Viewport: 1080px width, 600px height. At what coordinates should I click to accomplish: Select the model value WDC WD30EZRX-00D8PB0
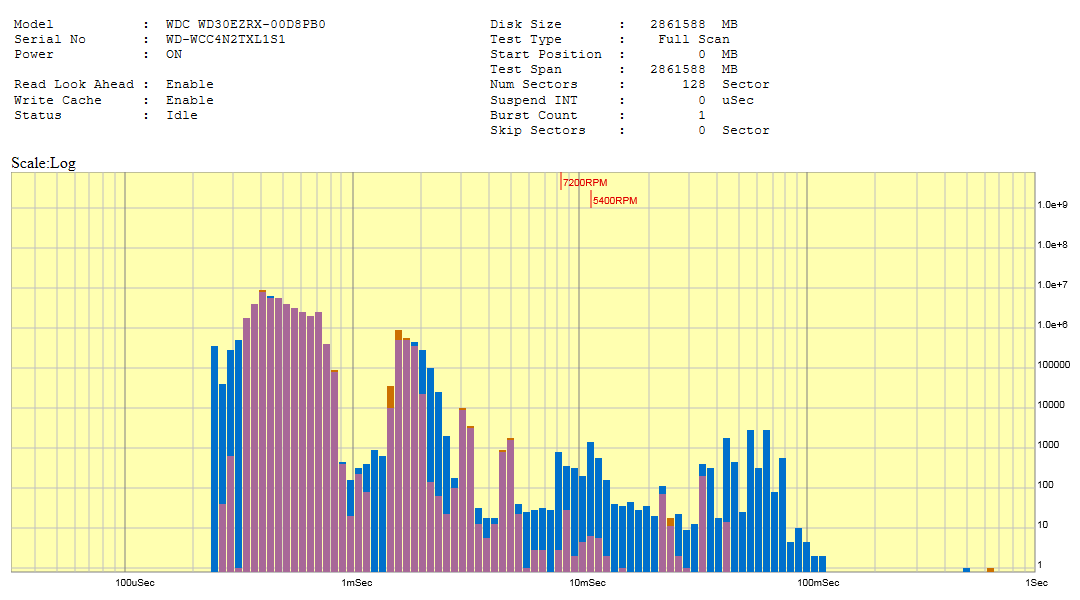(x=259, y=24)
